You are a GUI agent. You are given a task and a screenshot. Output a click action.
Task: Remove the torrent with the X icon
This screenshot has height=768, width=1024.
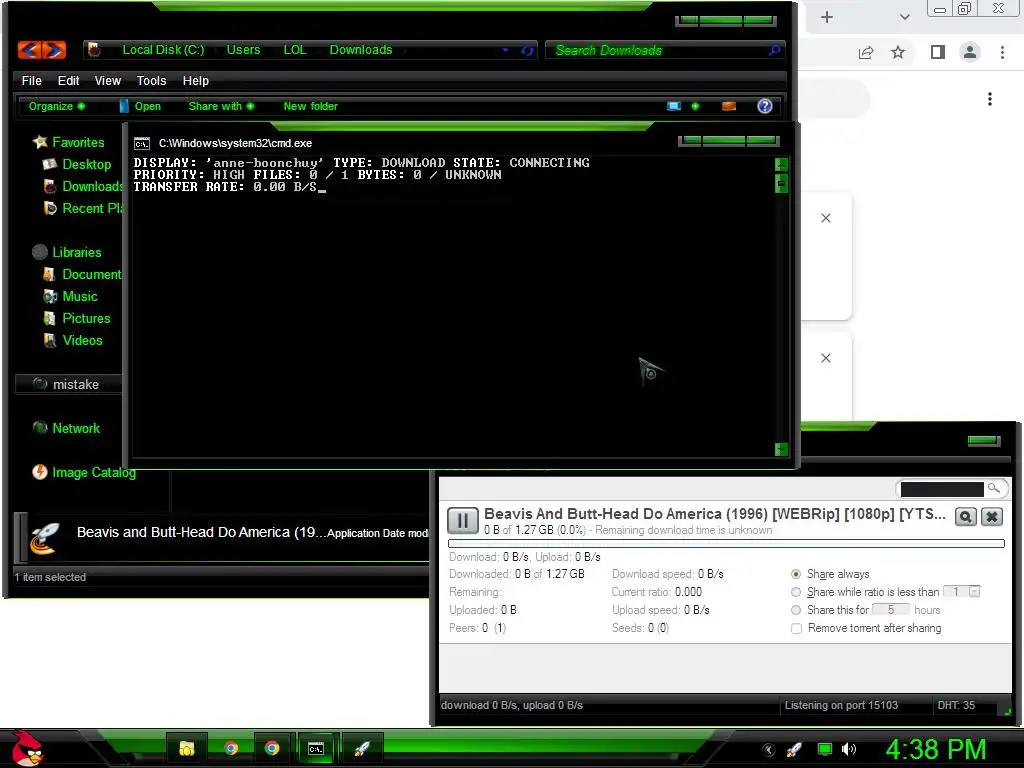[991, 517]
